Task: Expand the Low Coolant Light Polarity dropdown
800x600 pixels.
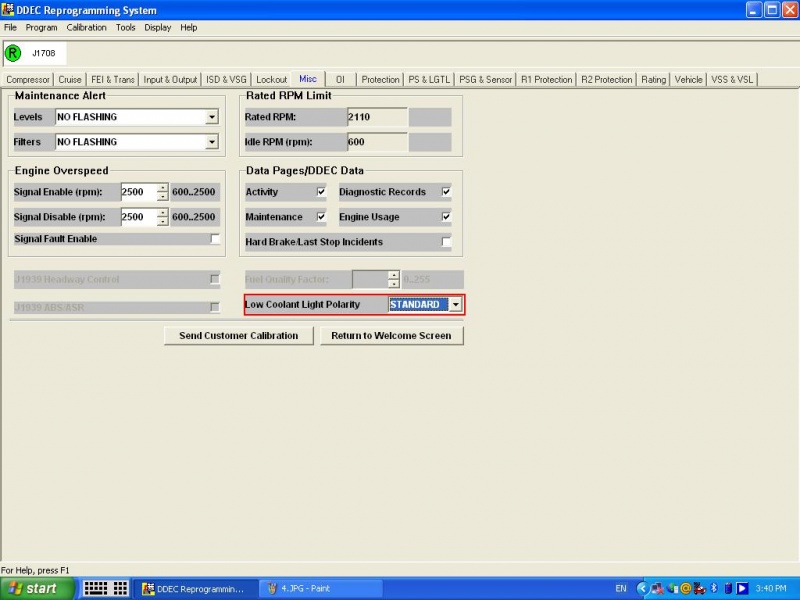Action: [x=455, y=305]
